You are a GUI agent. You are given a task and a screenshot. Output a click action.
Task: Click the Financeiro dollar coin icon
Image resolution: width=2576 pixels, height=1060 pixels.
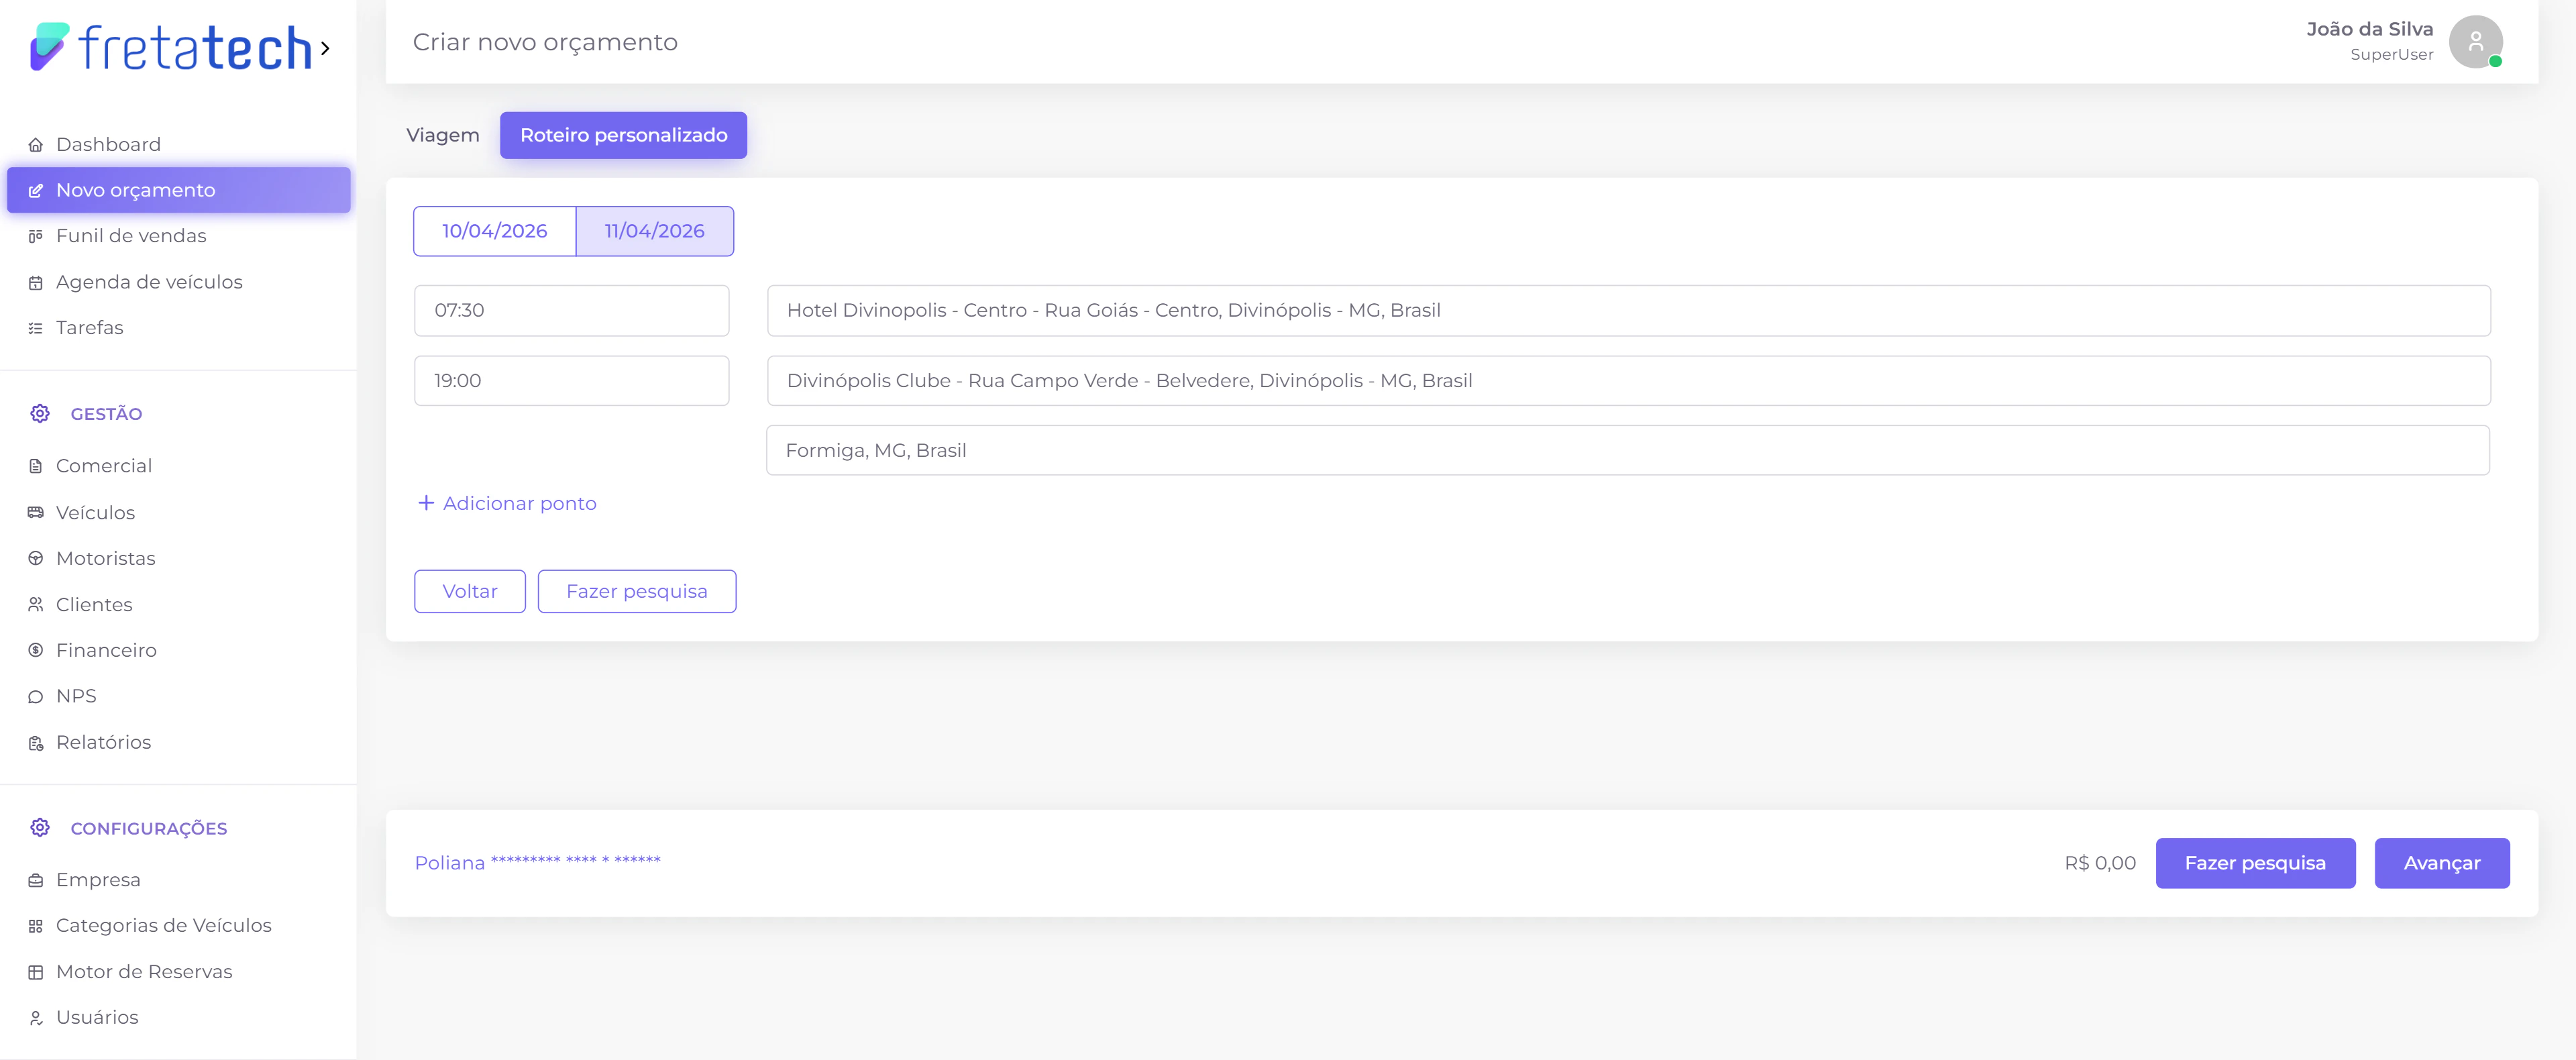[x=36, y=651]
